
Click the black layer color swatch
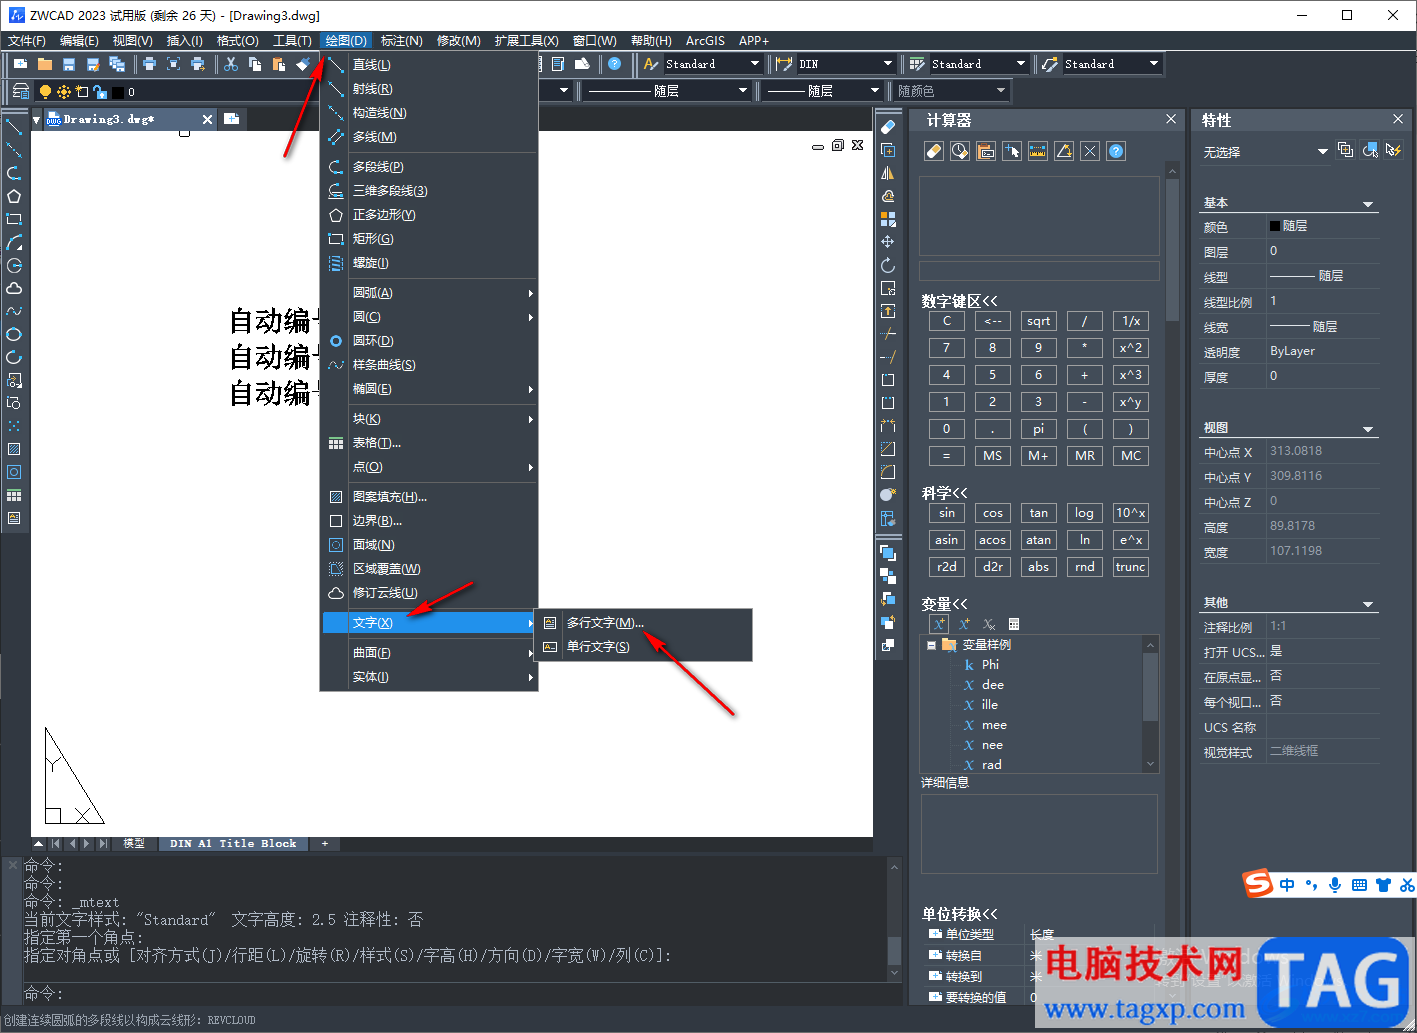coord(117,92)
